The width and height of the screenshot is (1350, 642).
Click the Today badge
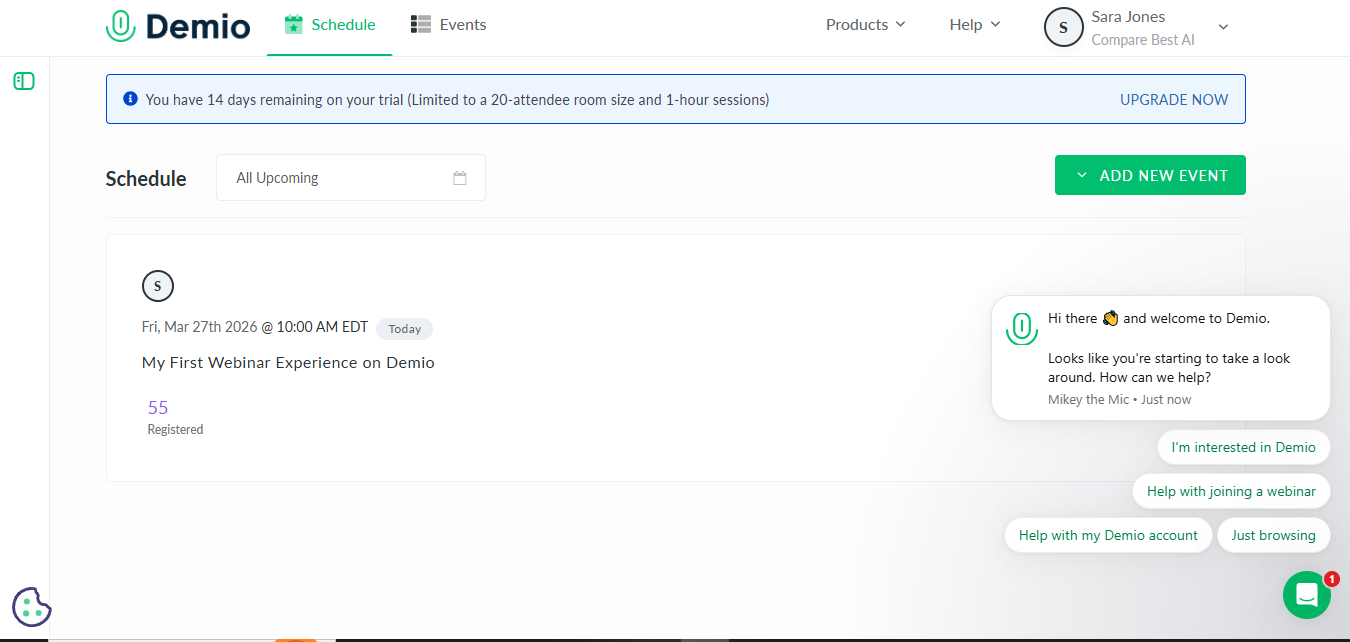(x=404, y=329)
